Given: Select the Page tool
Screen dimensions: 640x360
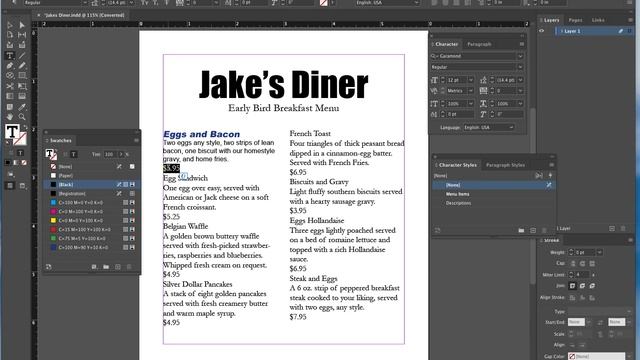Looking at the screenshot, I should tap(10, 35).
